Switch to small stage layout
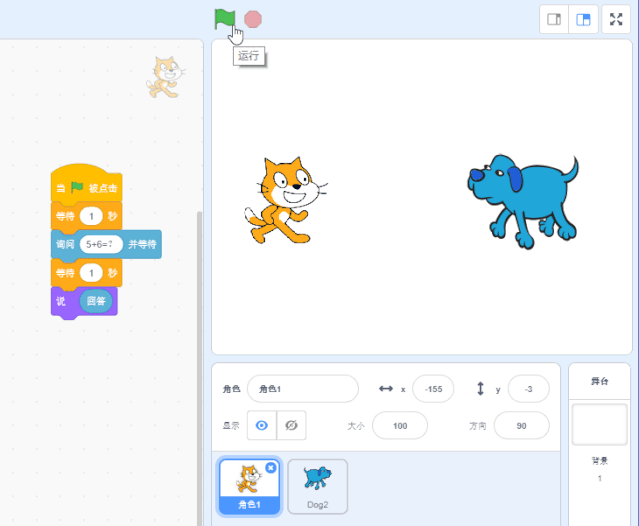The image size is (639, 526). tap(554, 19)
